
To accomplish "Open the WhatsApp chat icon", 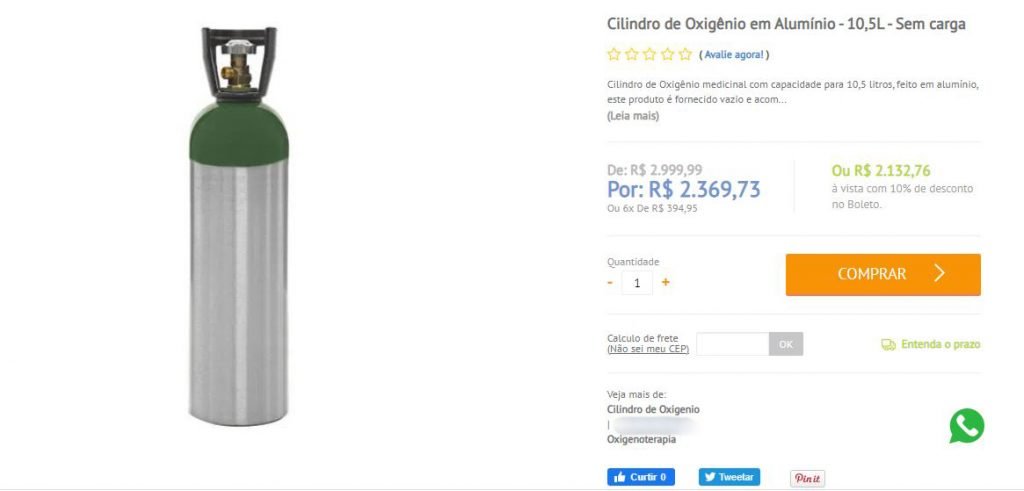I will point(967,426).
